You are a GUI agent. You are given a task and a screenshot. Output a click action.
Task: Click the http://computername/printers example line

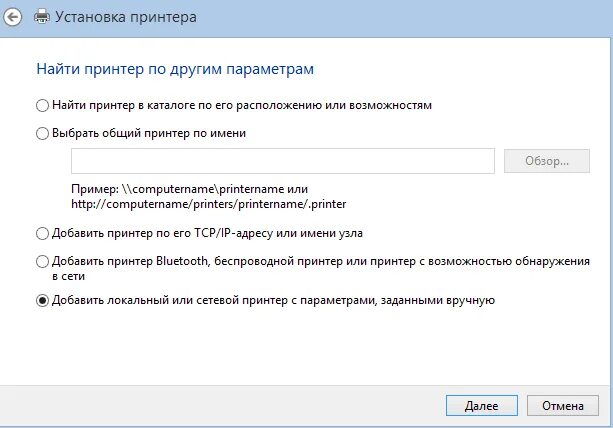[209, 204]
